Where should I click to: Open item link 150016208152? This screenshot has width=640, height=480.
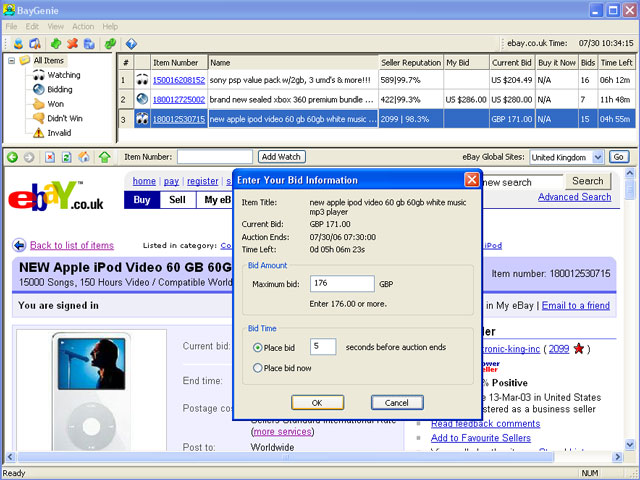[179, 80]
